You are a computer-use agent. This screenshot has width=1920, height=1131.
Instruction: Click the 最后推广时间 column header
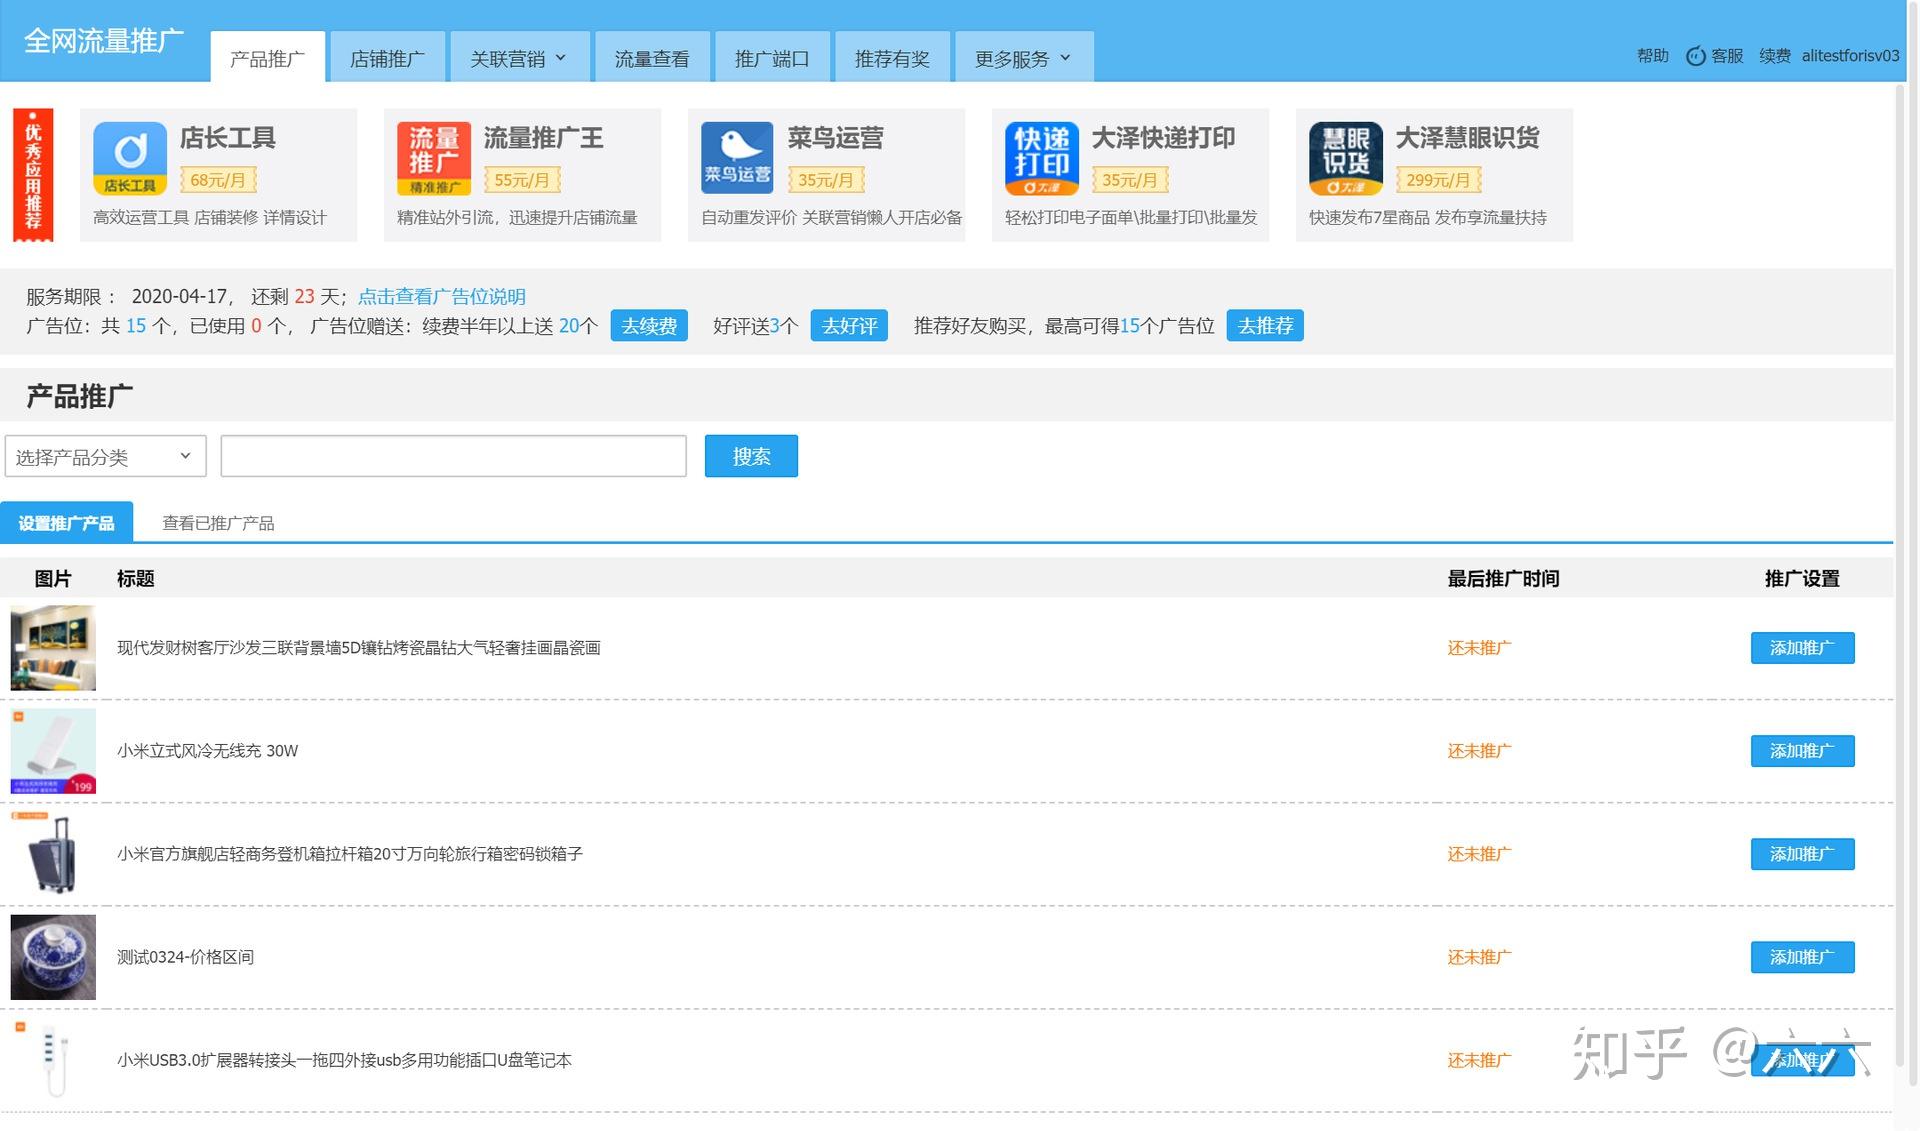coord(1503,578)
